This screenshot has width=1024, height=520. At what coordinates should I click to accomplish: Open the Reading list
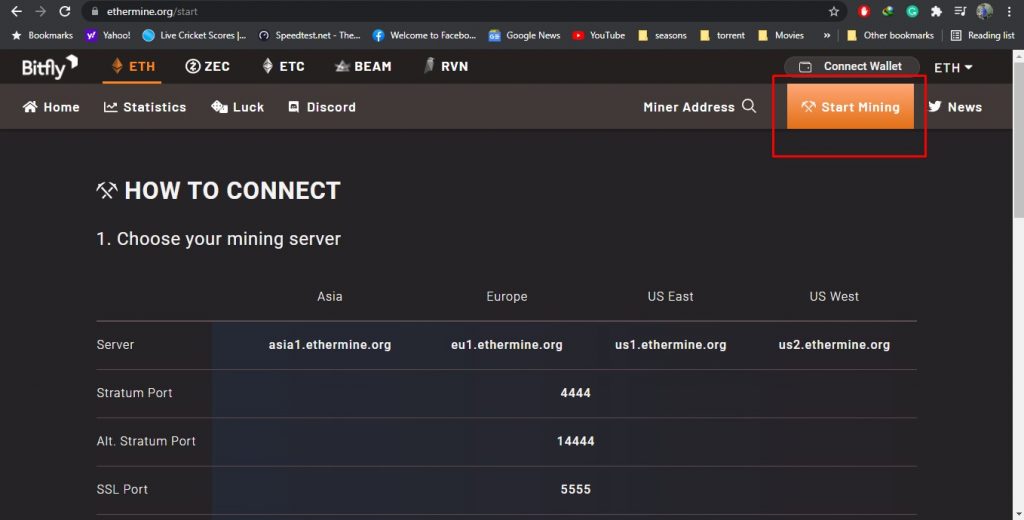pyautogui.click(x=983, y=35)
